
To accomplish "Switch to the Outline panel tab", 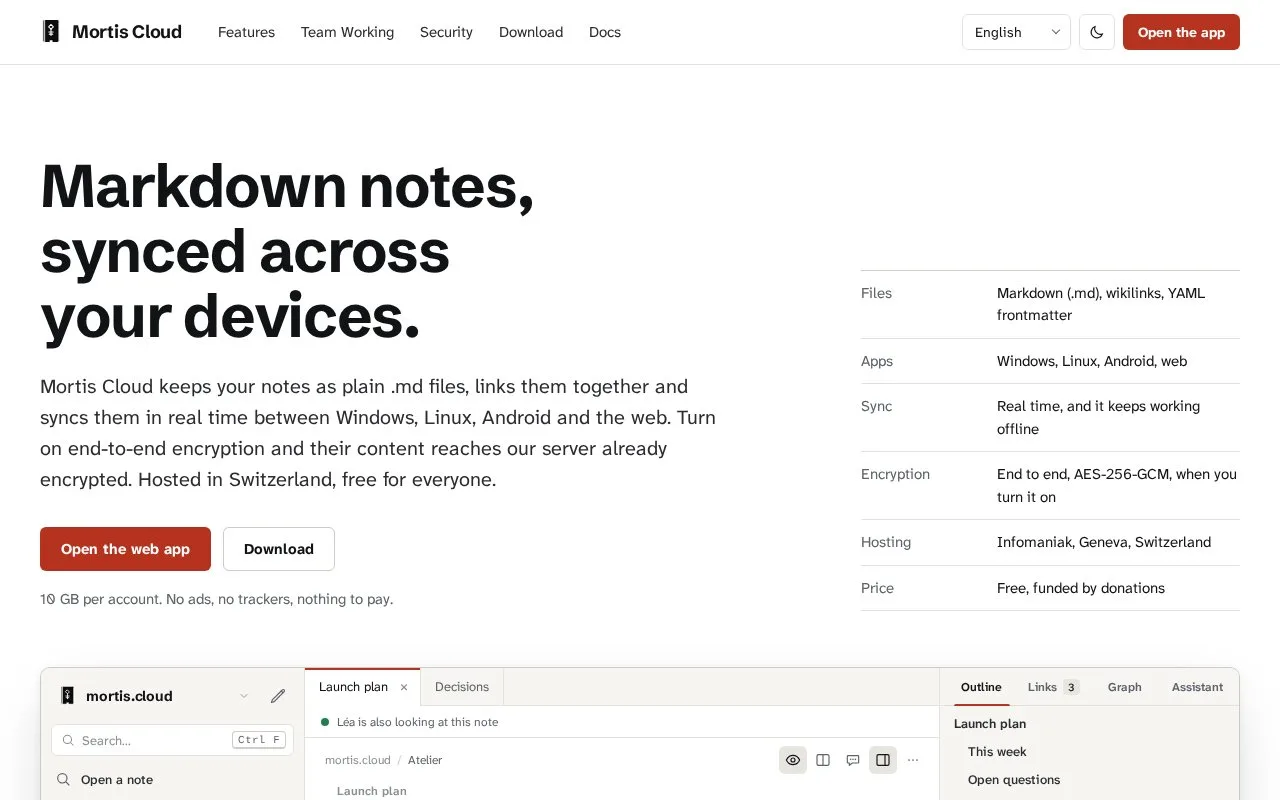I will pos(981,687).
